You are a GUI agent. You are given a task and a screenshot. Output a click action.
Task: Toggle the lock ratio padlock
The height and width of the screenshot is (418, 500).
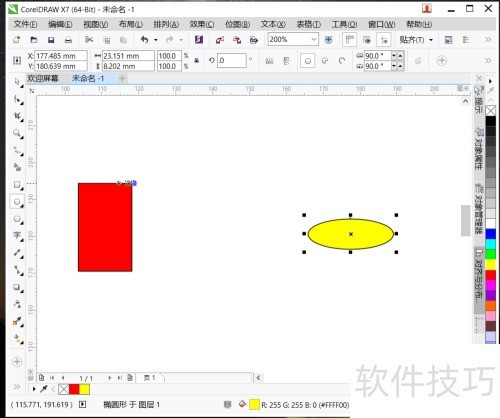tap(197, 61)
